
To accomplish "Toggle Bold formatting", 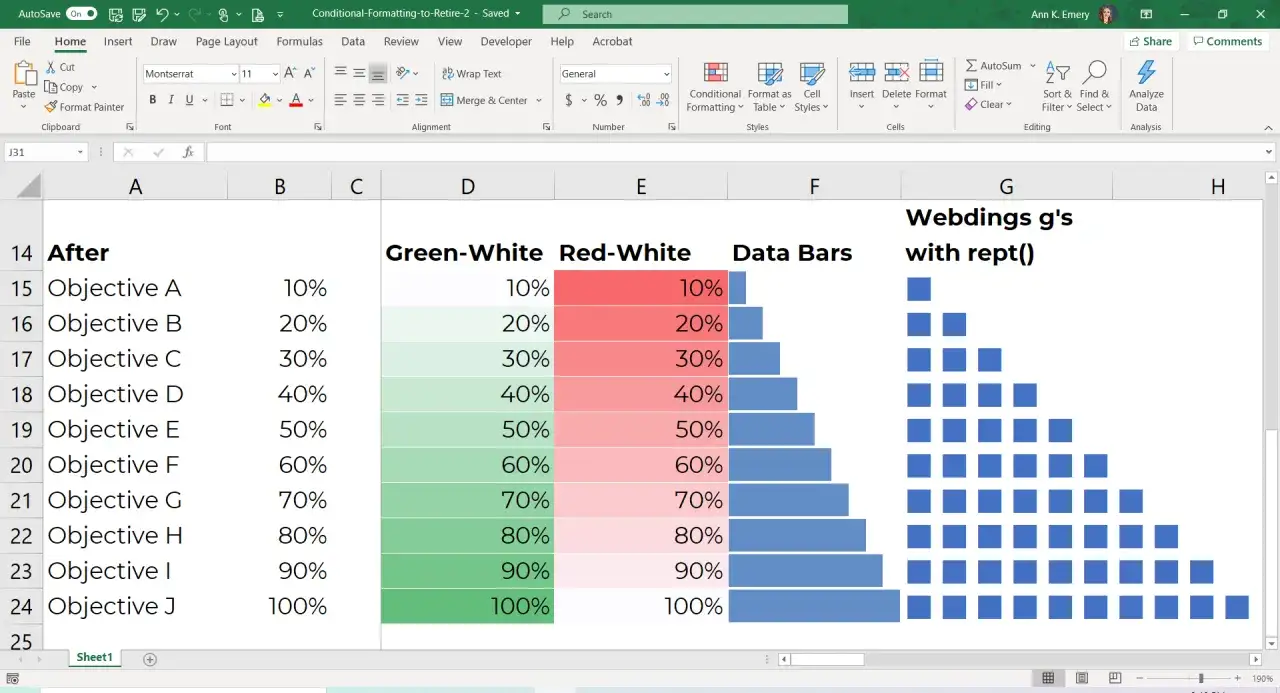I will point(153,100).
